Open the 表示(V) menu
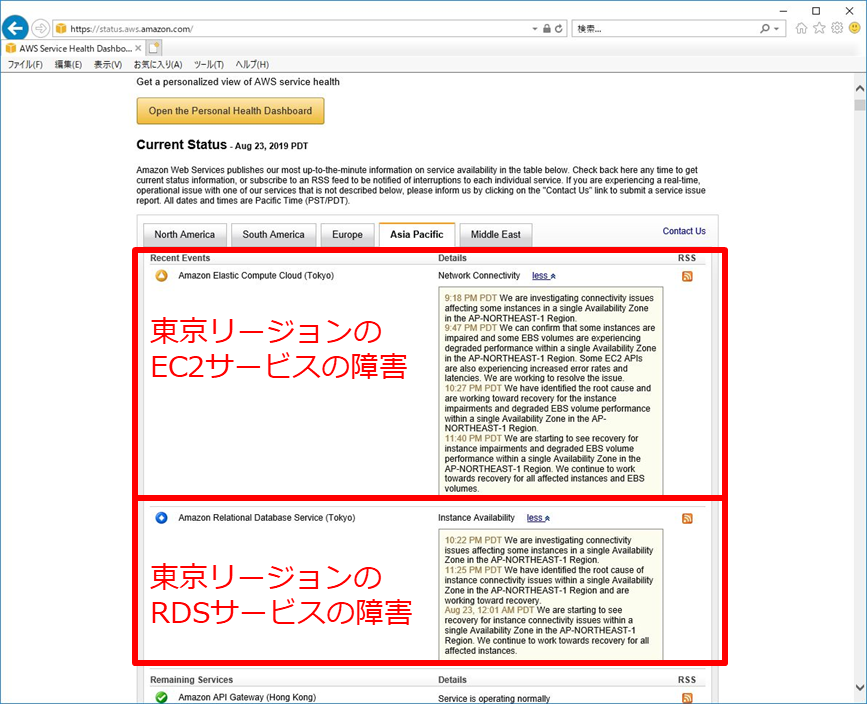The height and width of the screenshot is (704, 867). point(108,65)
